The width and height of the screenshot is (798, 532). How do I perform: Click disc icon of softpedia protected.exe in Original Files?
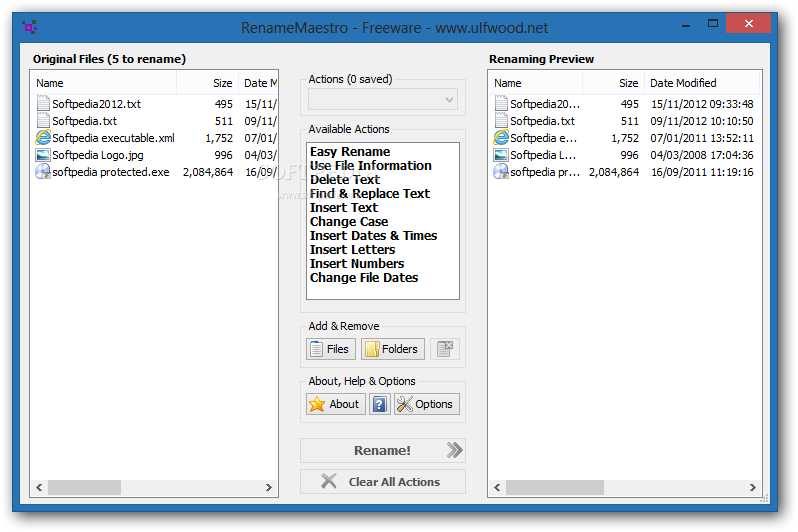43,172
